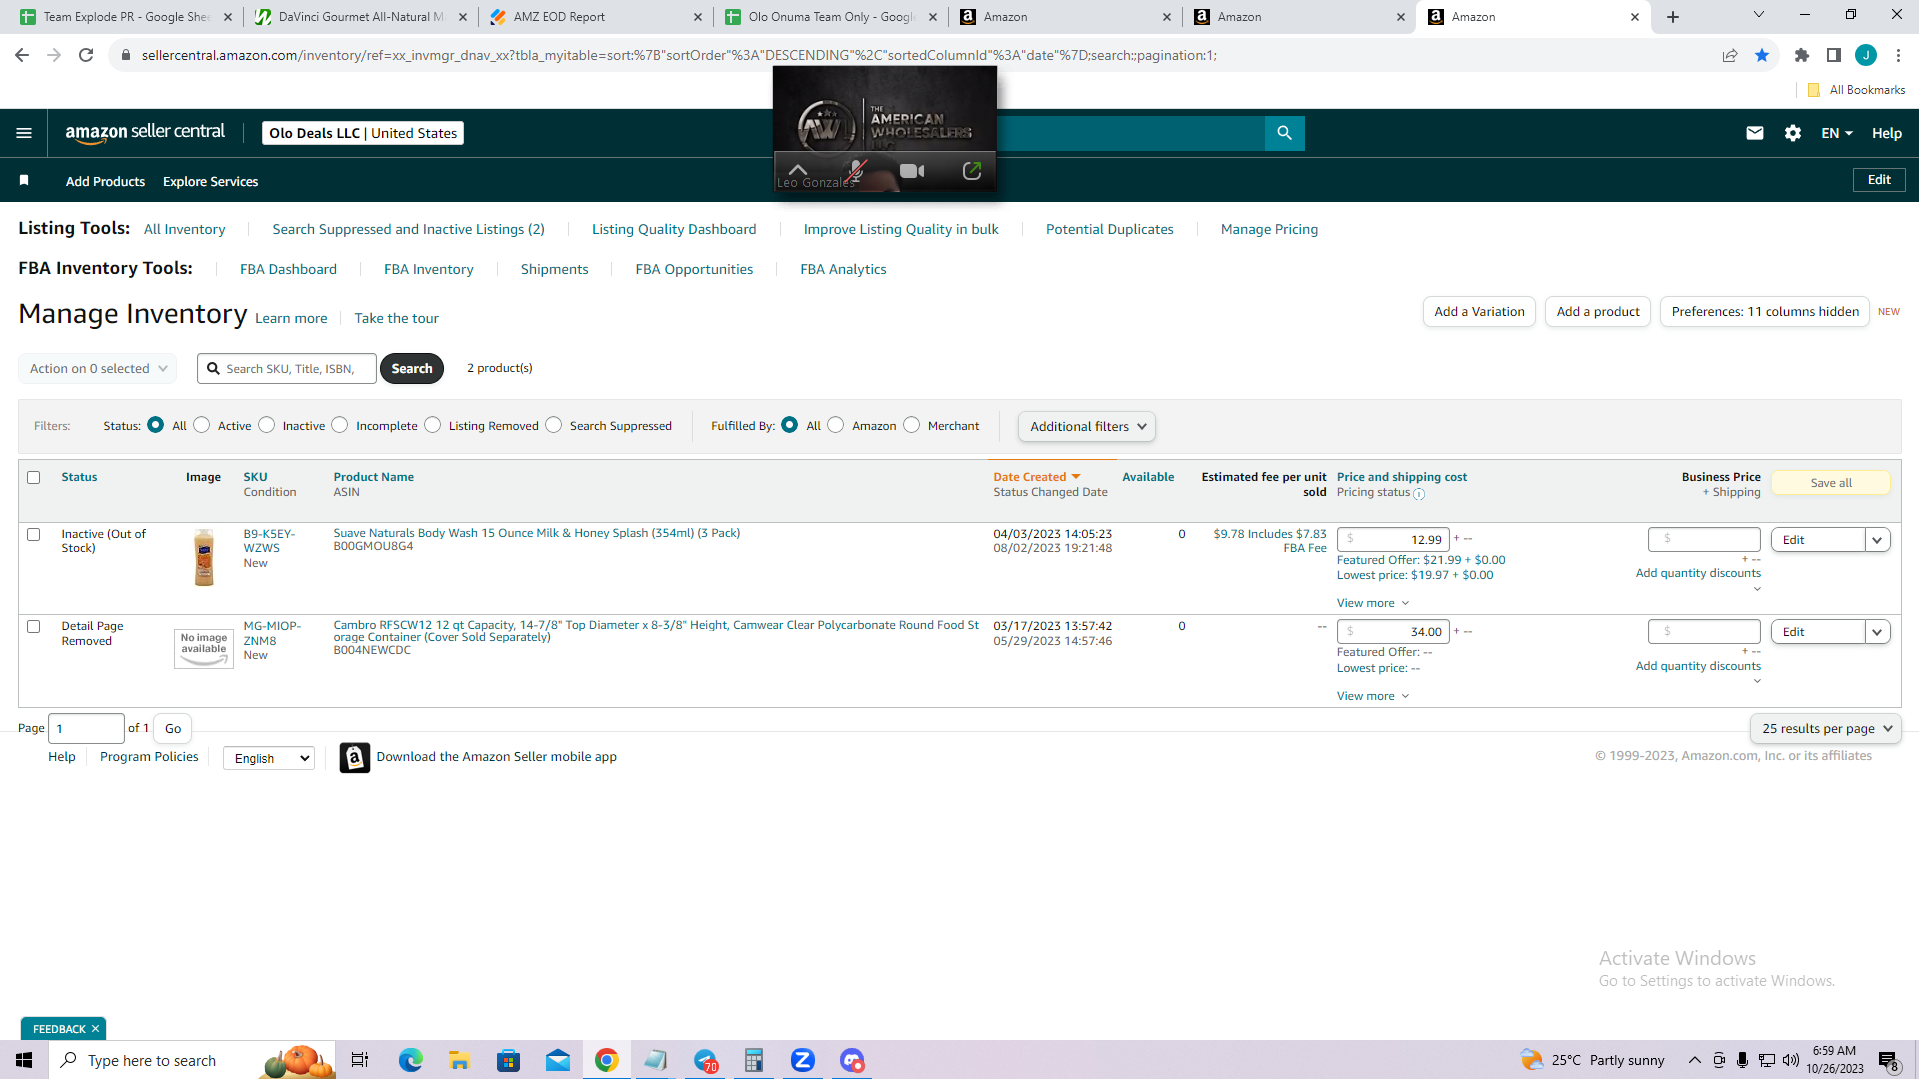This screenshot has height=1079, width=1919.
Task: Toggle microphone mute in the Zoom overlay
Action: click(x=856, y=171)
